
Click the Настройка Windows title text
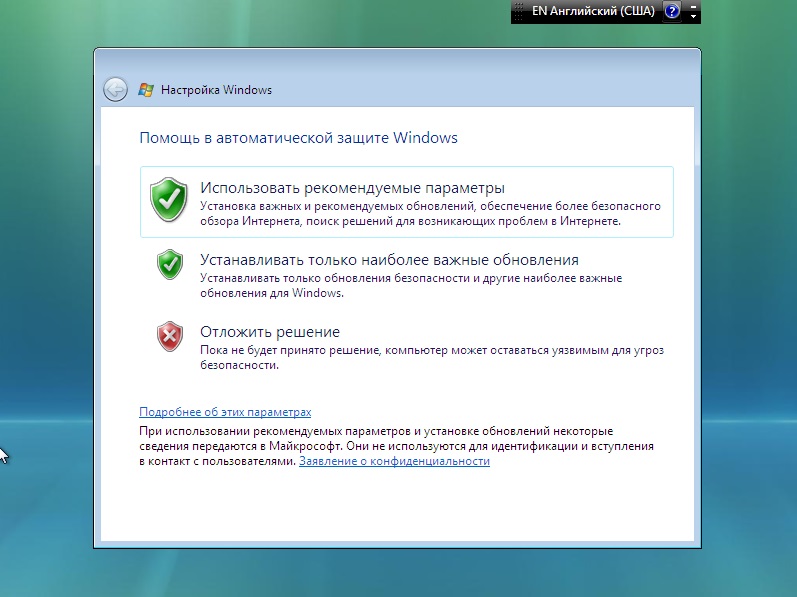pyautogui.click(x=217, y=90)
